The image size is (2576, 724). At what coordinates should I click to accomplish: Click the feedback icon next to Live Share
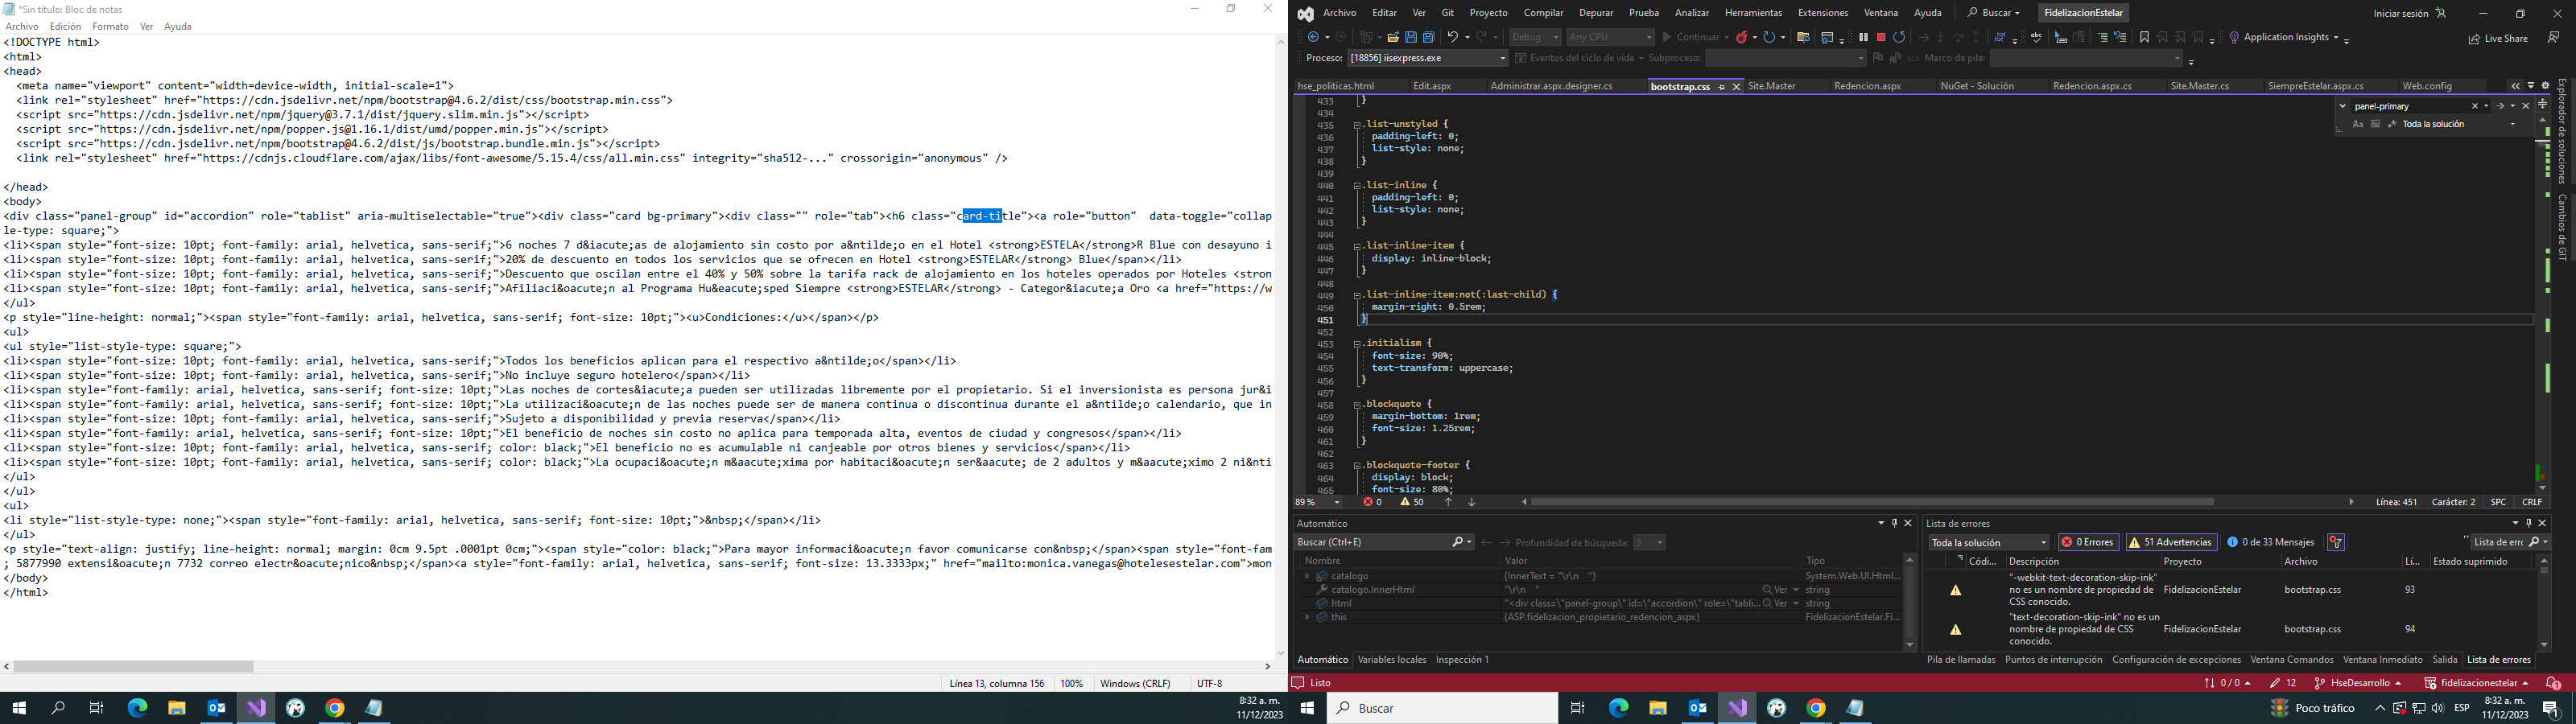tap(2553, 37)
